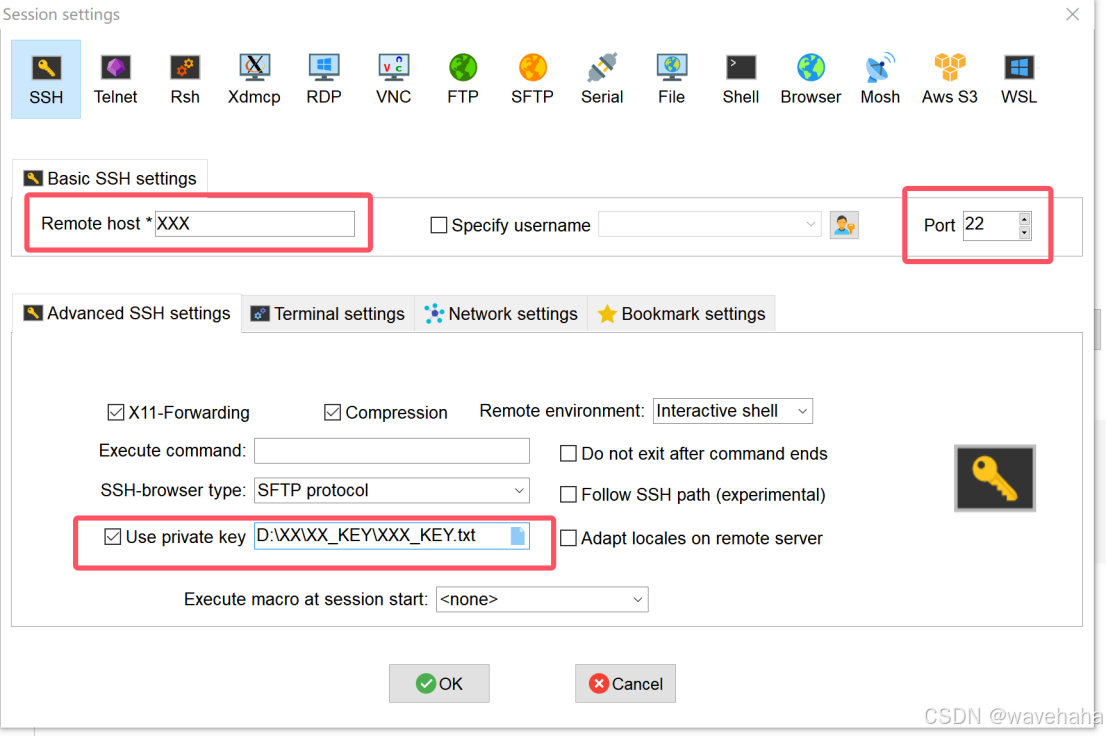Select the Browser session icon
This screenshot has width=1107, height=736.
point(810,79)
